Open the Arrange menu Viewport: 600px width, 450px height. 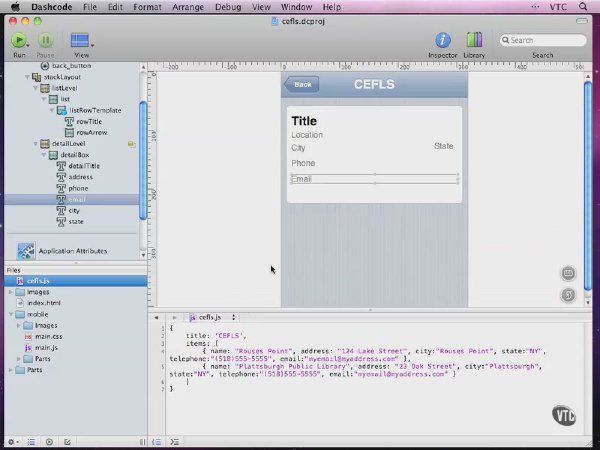point(188,7)
